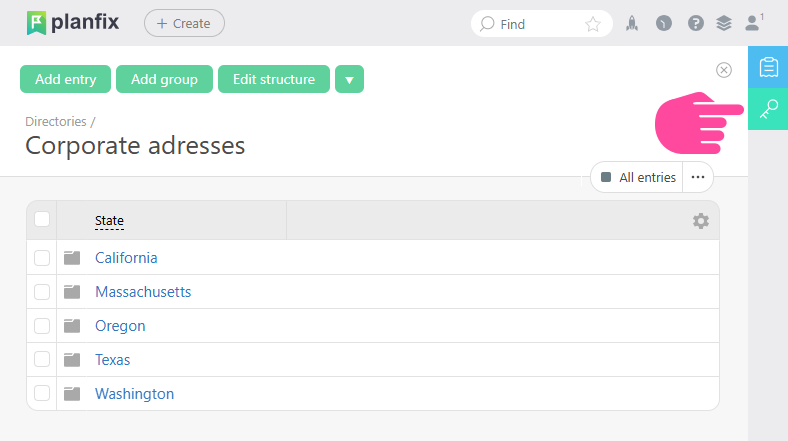Viewport: 788px width, 441px height.
Task: Click the star favorites icon in search
Action: click(593, 24)
